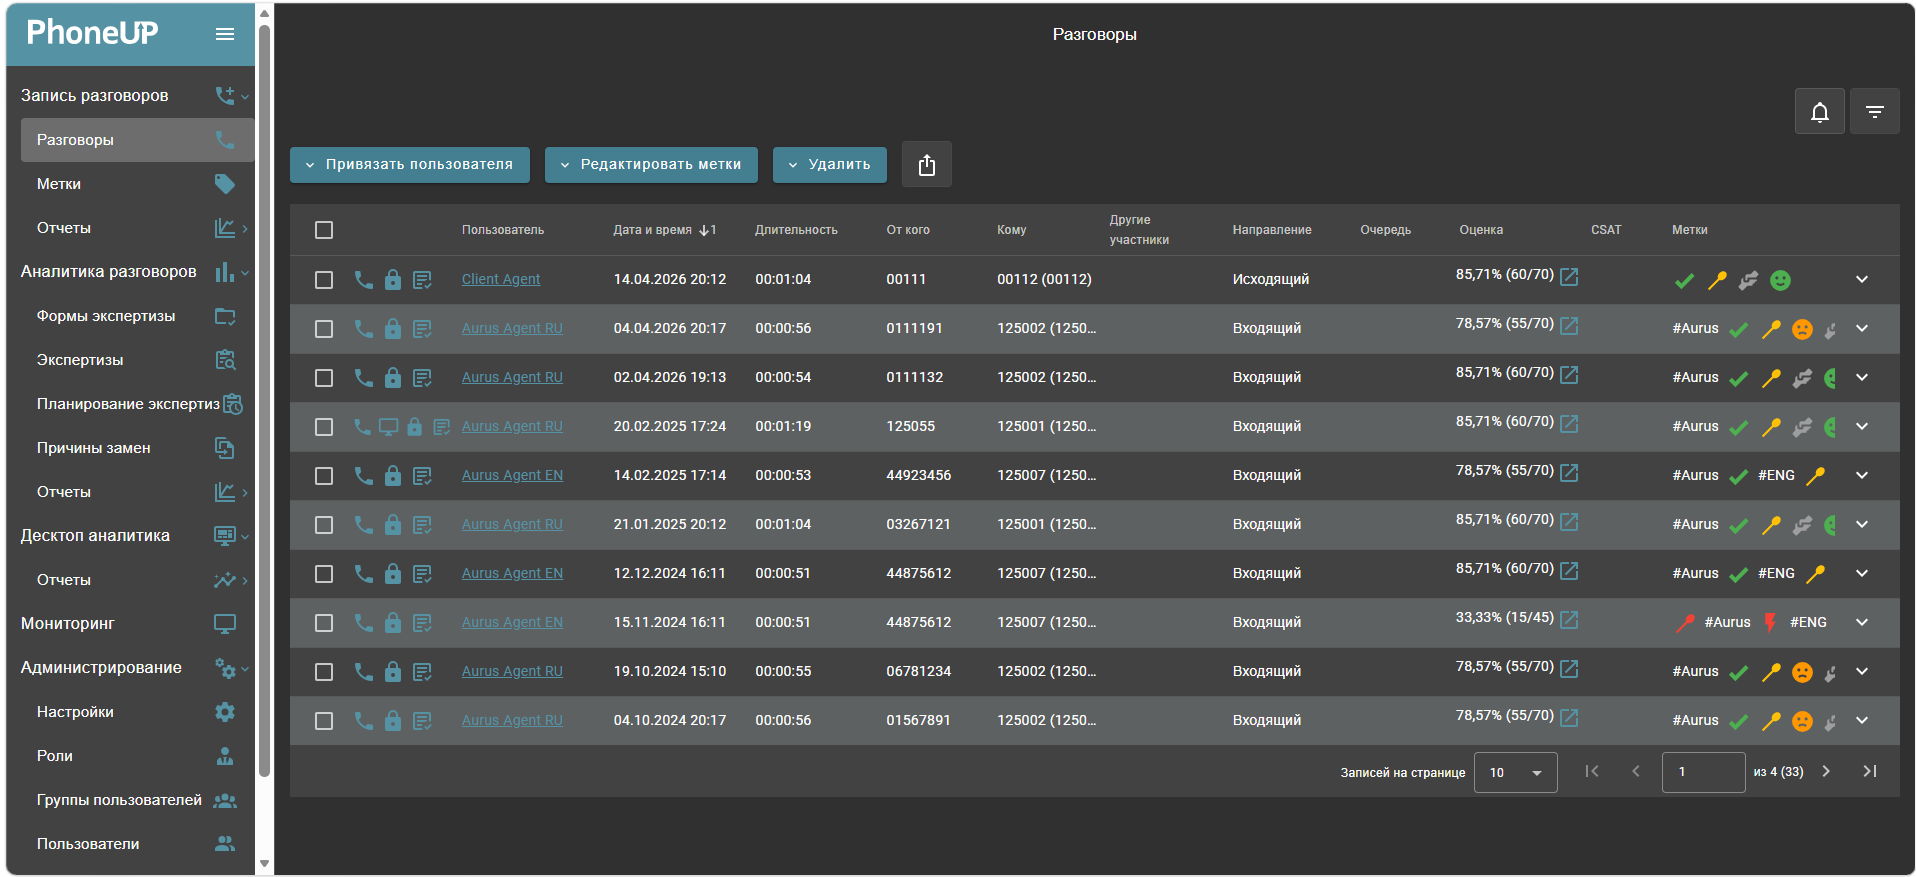Open transcript icon in 02.04.2026 19:13 row
The height and width of the screenshot is (877, 1917).
click(x=422, y=378)
